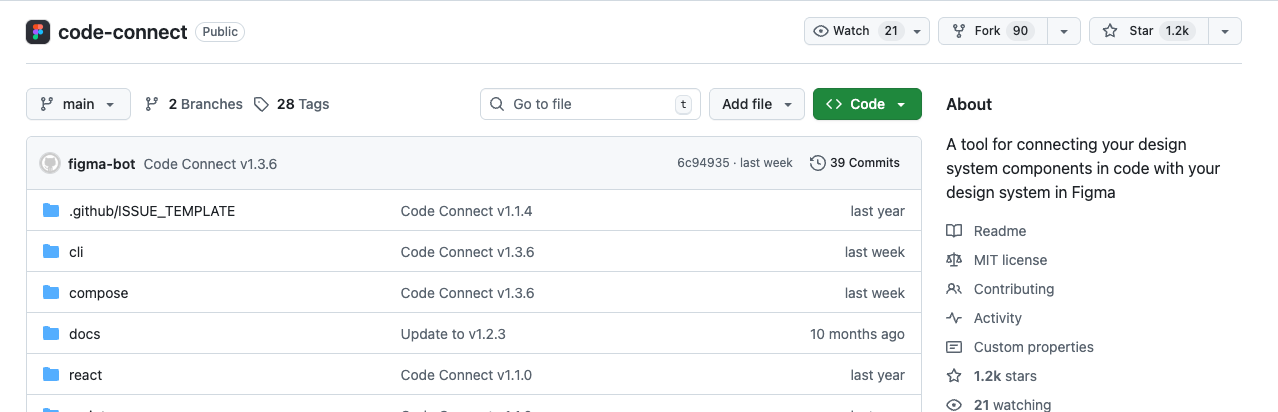This screenshot has width=1278, height=412.
Task: Click the About heading
Action: pyautogui.click(x=969, y=104)
